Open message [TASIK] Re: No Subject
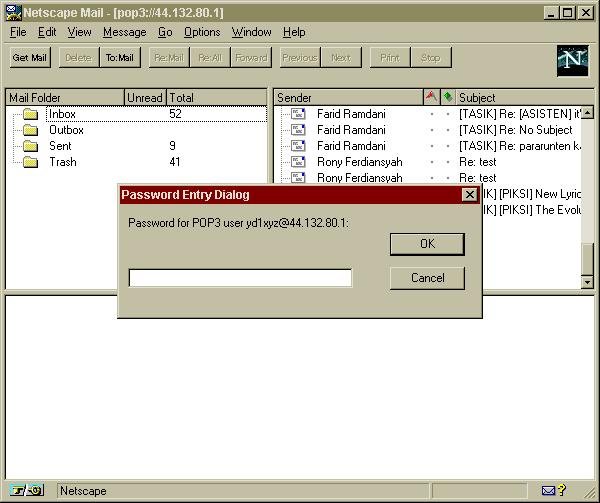 pyautogui.click(x=515, y=130)
